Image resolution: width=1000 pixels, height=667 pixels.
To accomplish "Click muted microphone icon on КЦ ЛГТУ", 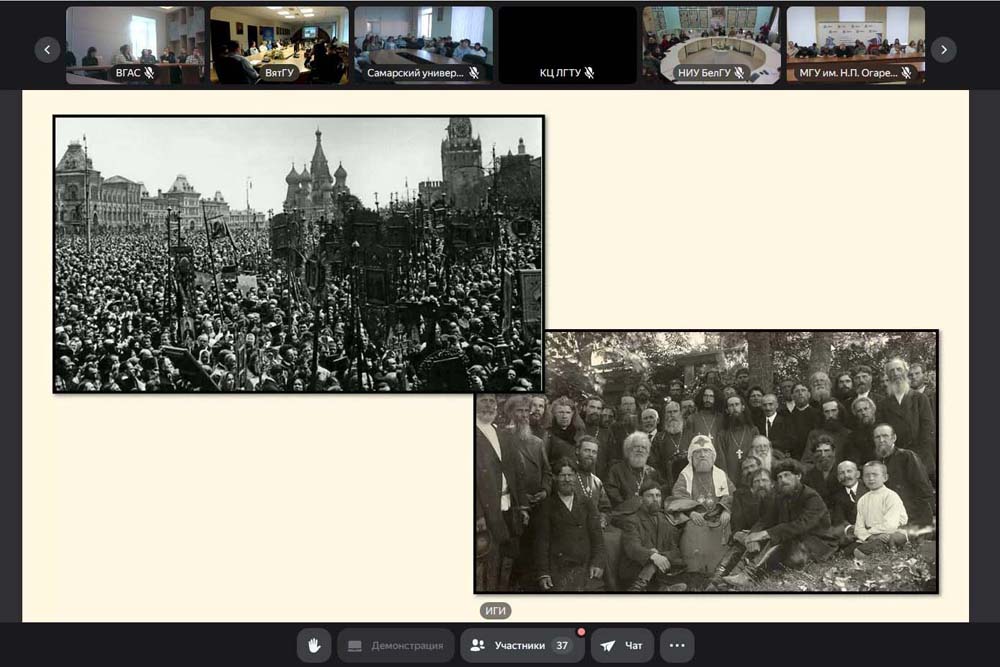I will point(590,73).
